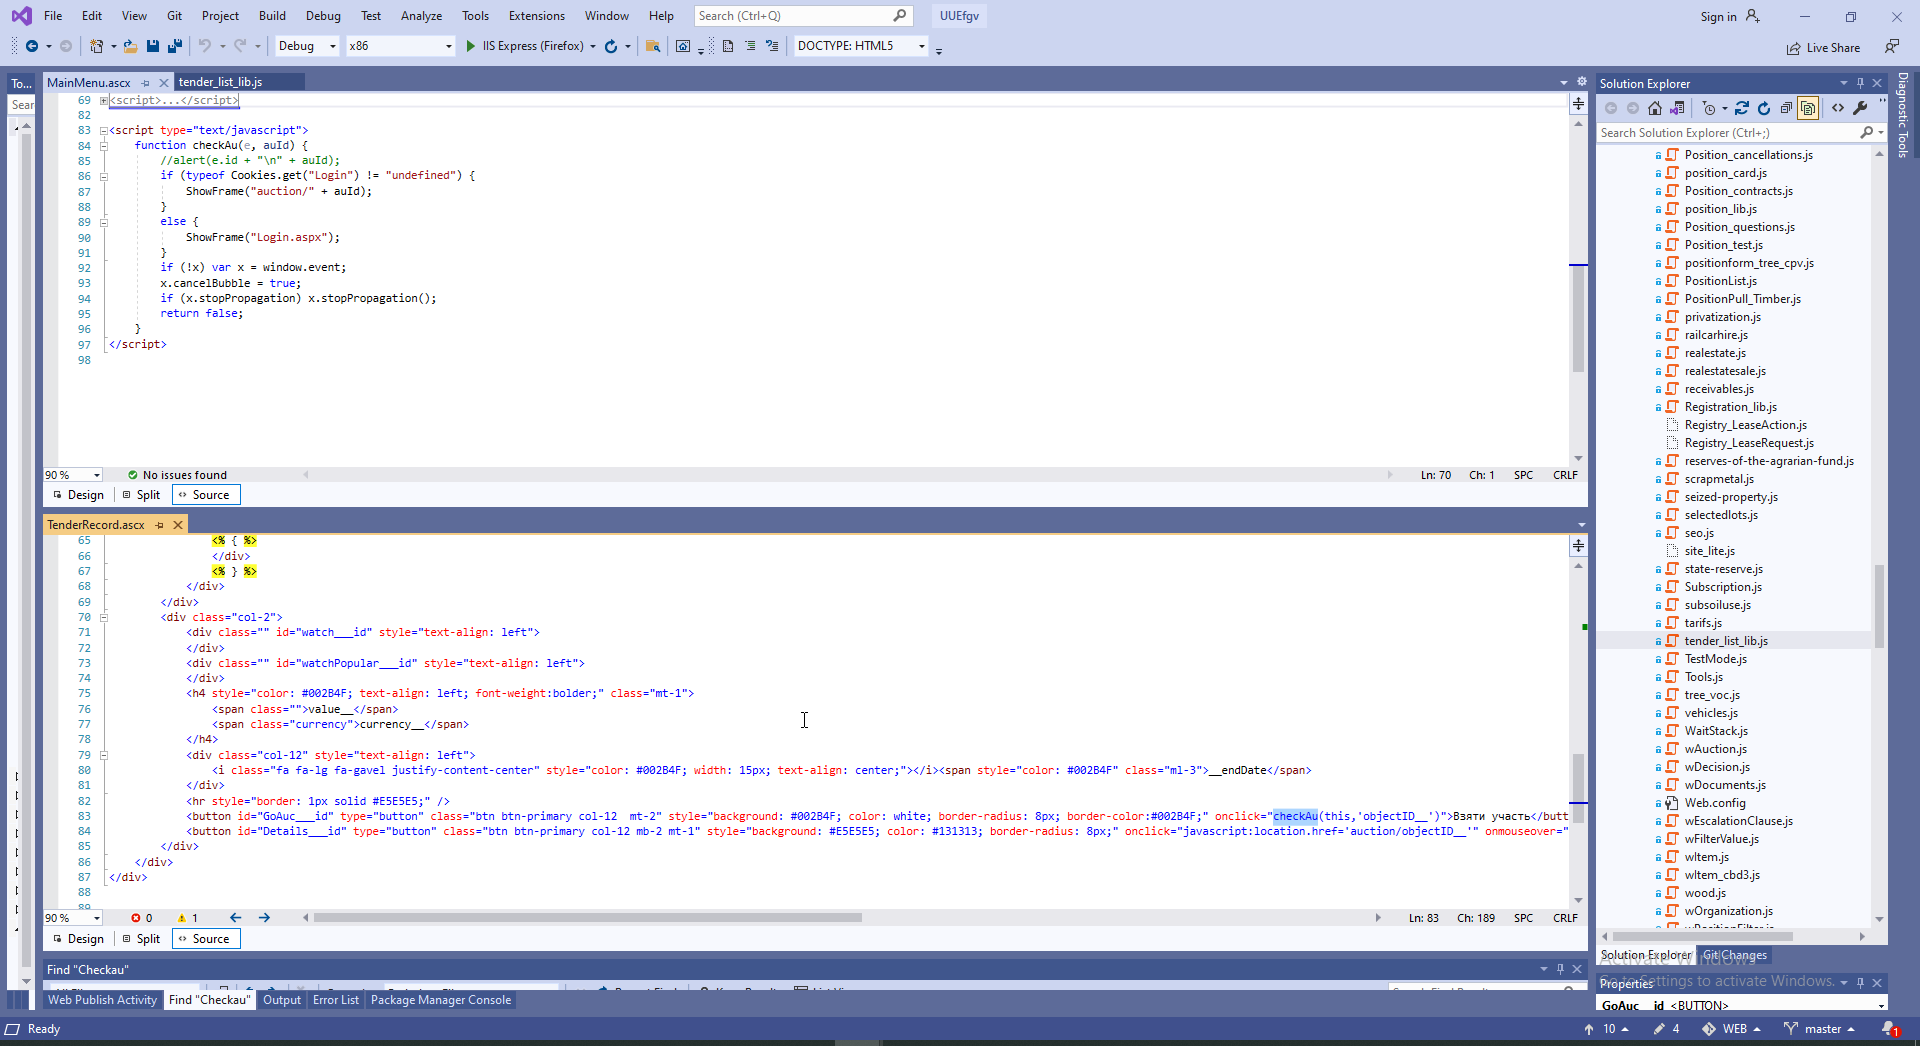This screenshot has height=1046, width=1920.
Task: Click the Solution Explorer vertical scrollbar thumb
Action: click(x=1879, y=604)
